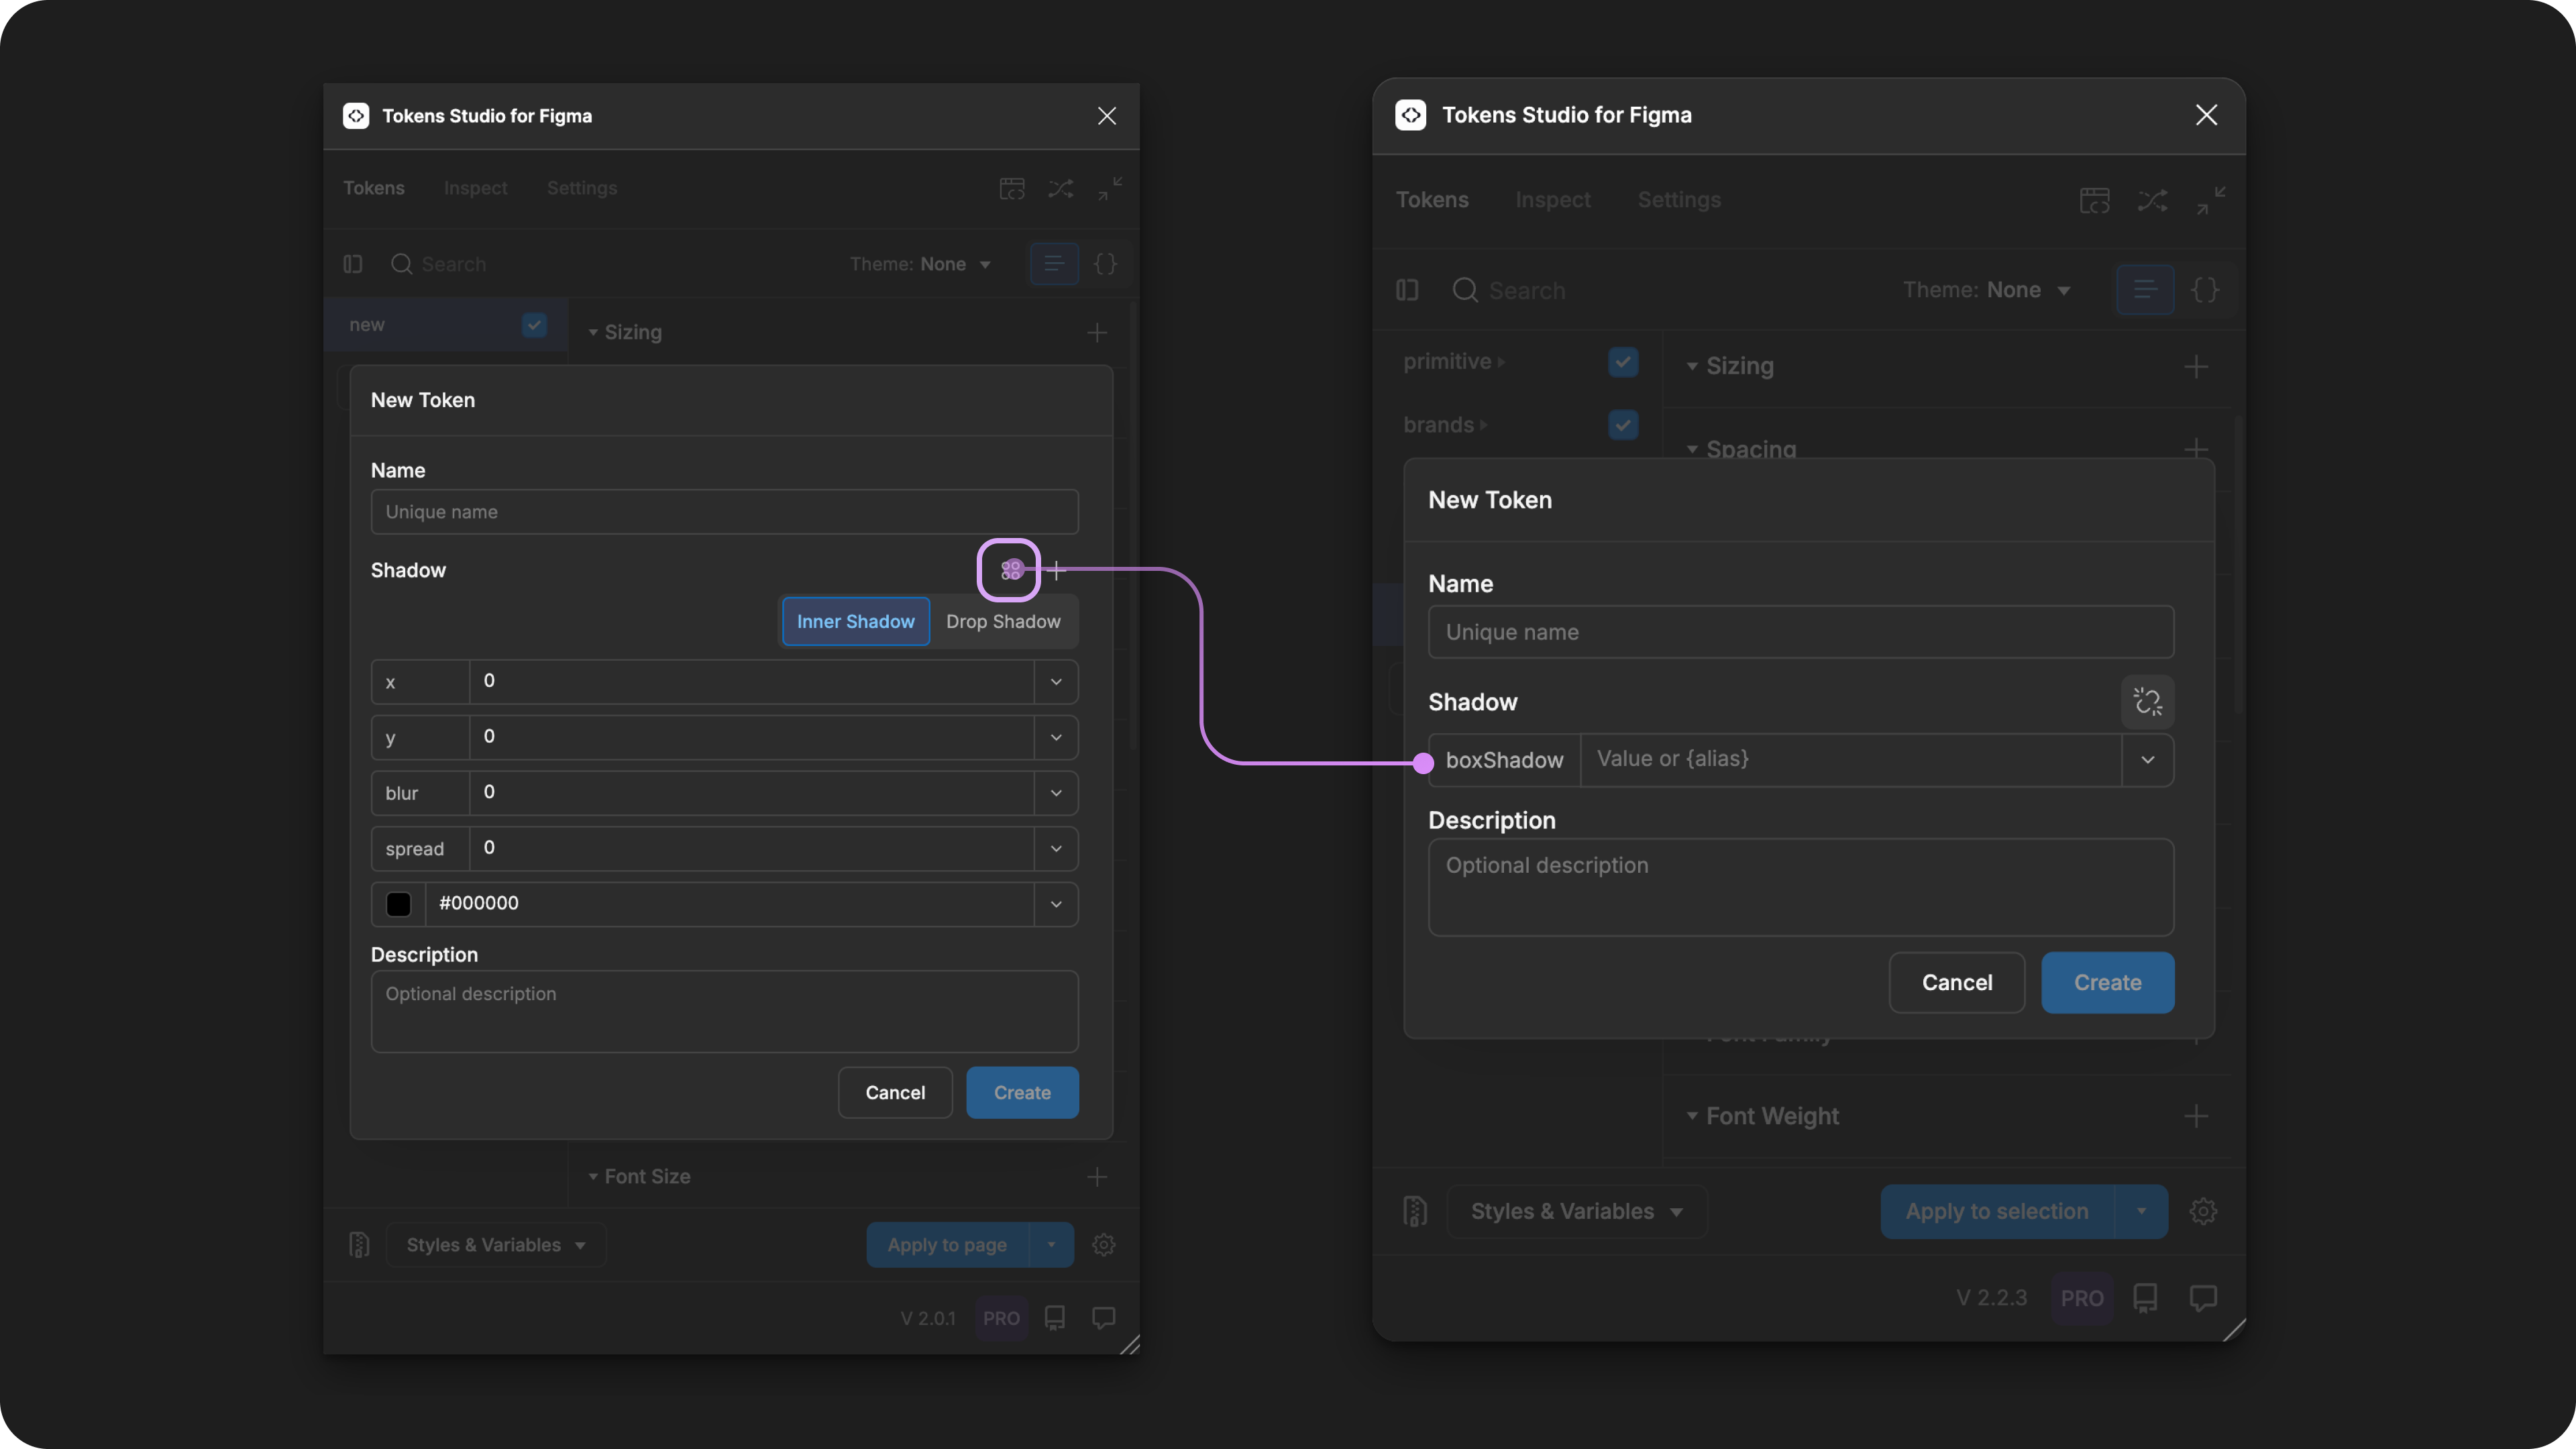
Task: Add a Font Weight token with plus icon
Action: (x=2196, y=1116)
